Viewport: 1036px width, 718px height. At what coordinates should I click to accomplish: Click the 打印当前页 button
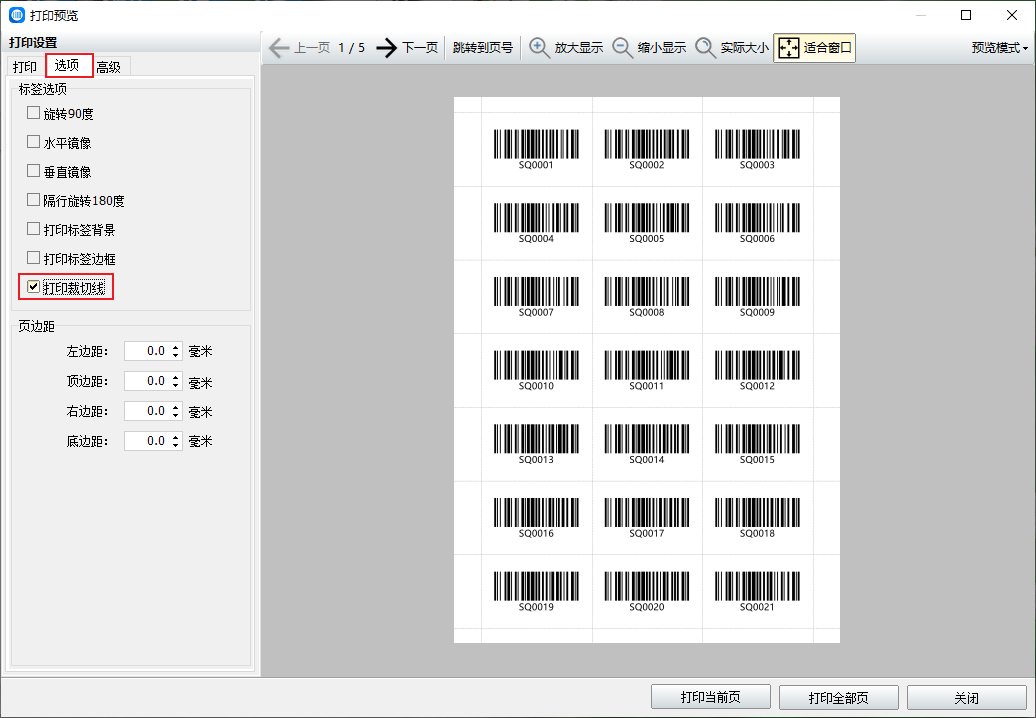coord(711,698)
